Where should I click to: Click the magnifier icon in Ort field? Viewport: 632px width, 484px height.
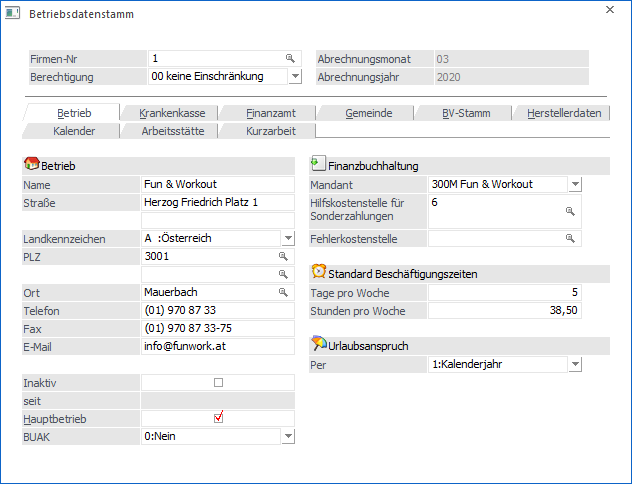point(283,293)
